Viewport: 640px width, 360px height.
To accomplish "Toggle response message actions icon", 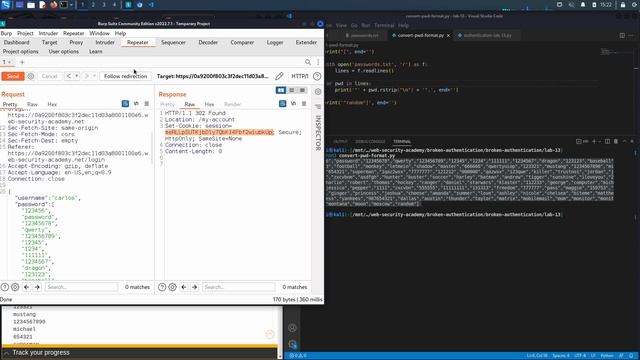I will coord(282,104).
